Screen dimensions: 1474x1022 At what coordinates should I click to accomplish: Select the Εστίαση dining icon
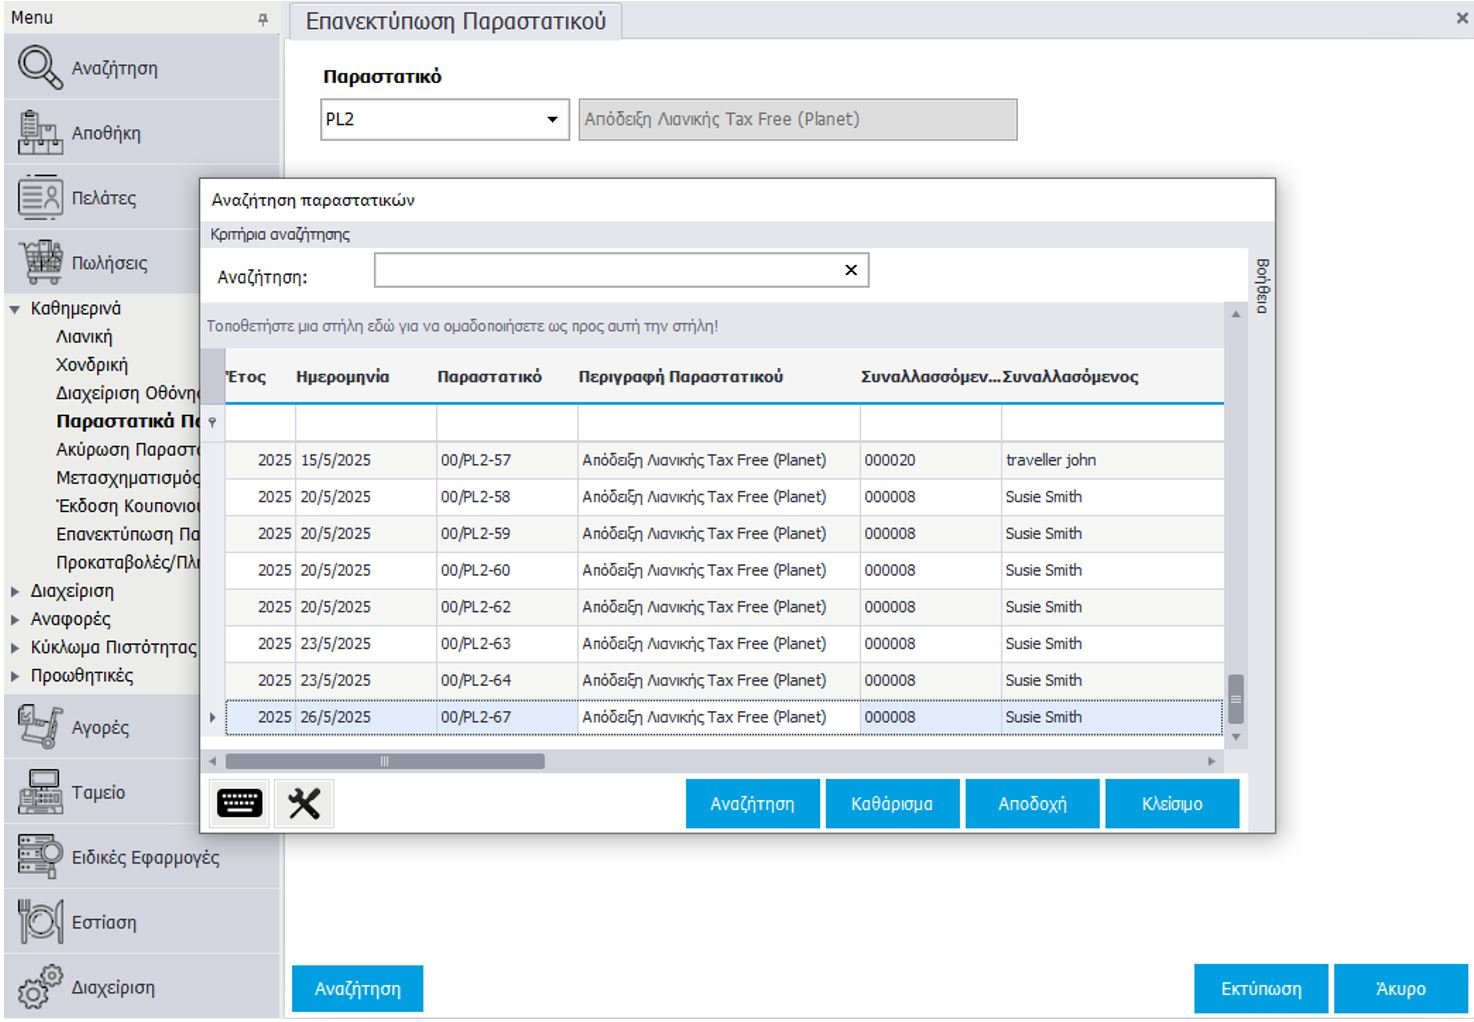(x=40, y=921)
